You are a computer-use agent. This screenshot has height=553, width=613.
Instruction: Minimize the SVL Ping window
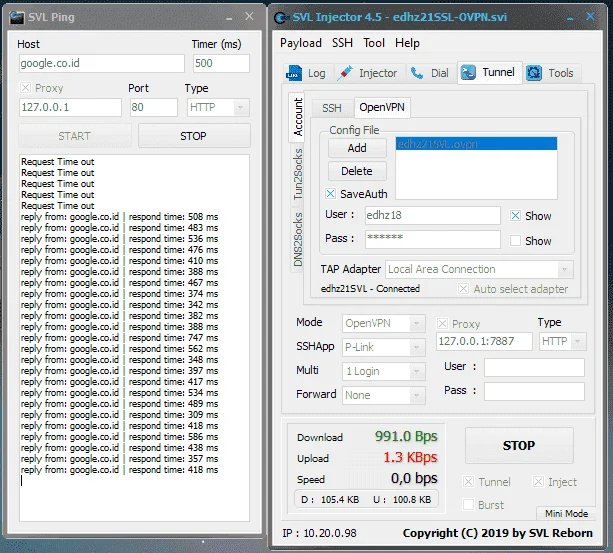pyautogui.click(x=229, y=18)
